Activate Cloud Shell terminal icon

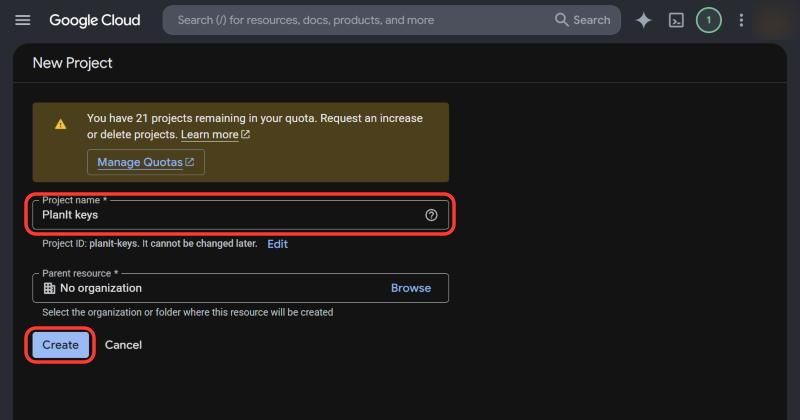(676, 20)
